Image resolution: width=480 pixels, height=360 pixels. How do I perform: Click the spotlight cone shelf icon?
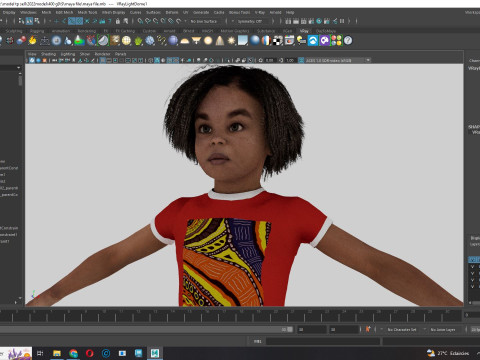click(x=220, y=41)
